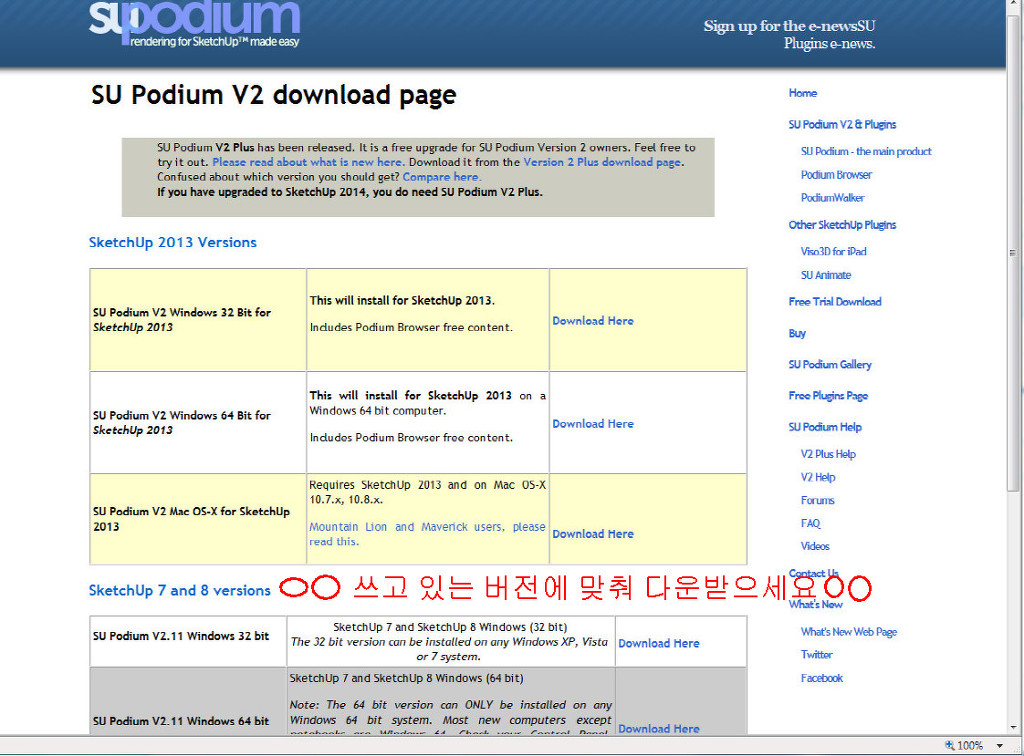
Task: Download Here for Mac OS-X SketchUp 2013
Action: [593, 534]
